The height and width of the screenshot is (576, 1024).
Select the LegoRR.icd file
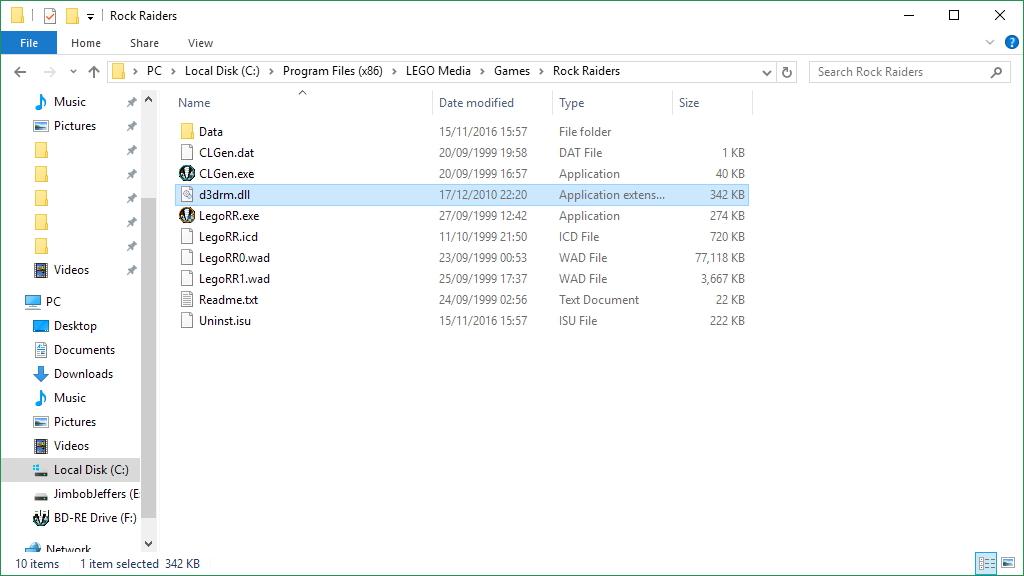pos(462,236)
